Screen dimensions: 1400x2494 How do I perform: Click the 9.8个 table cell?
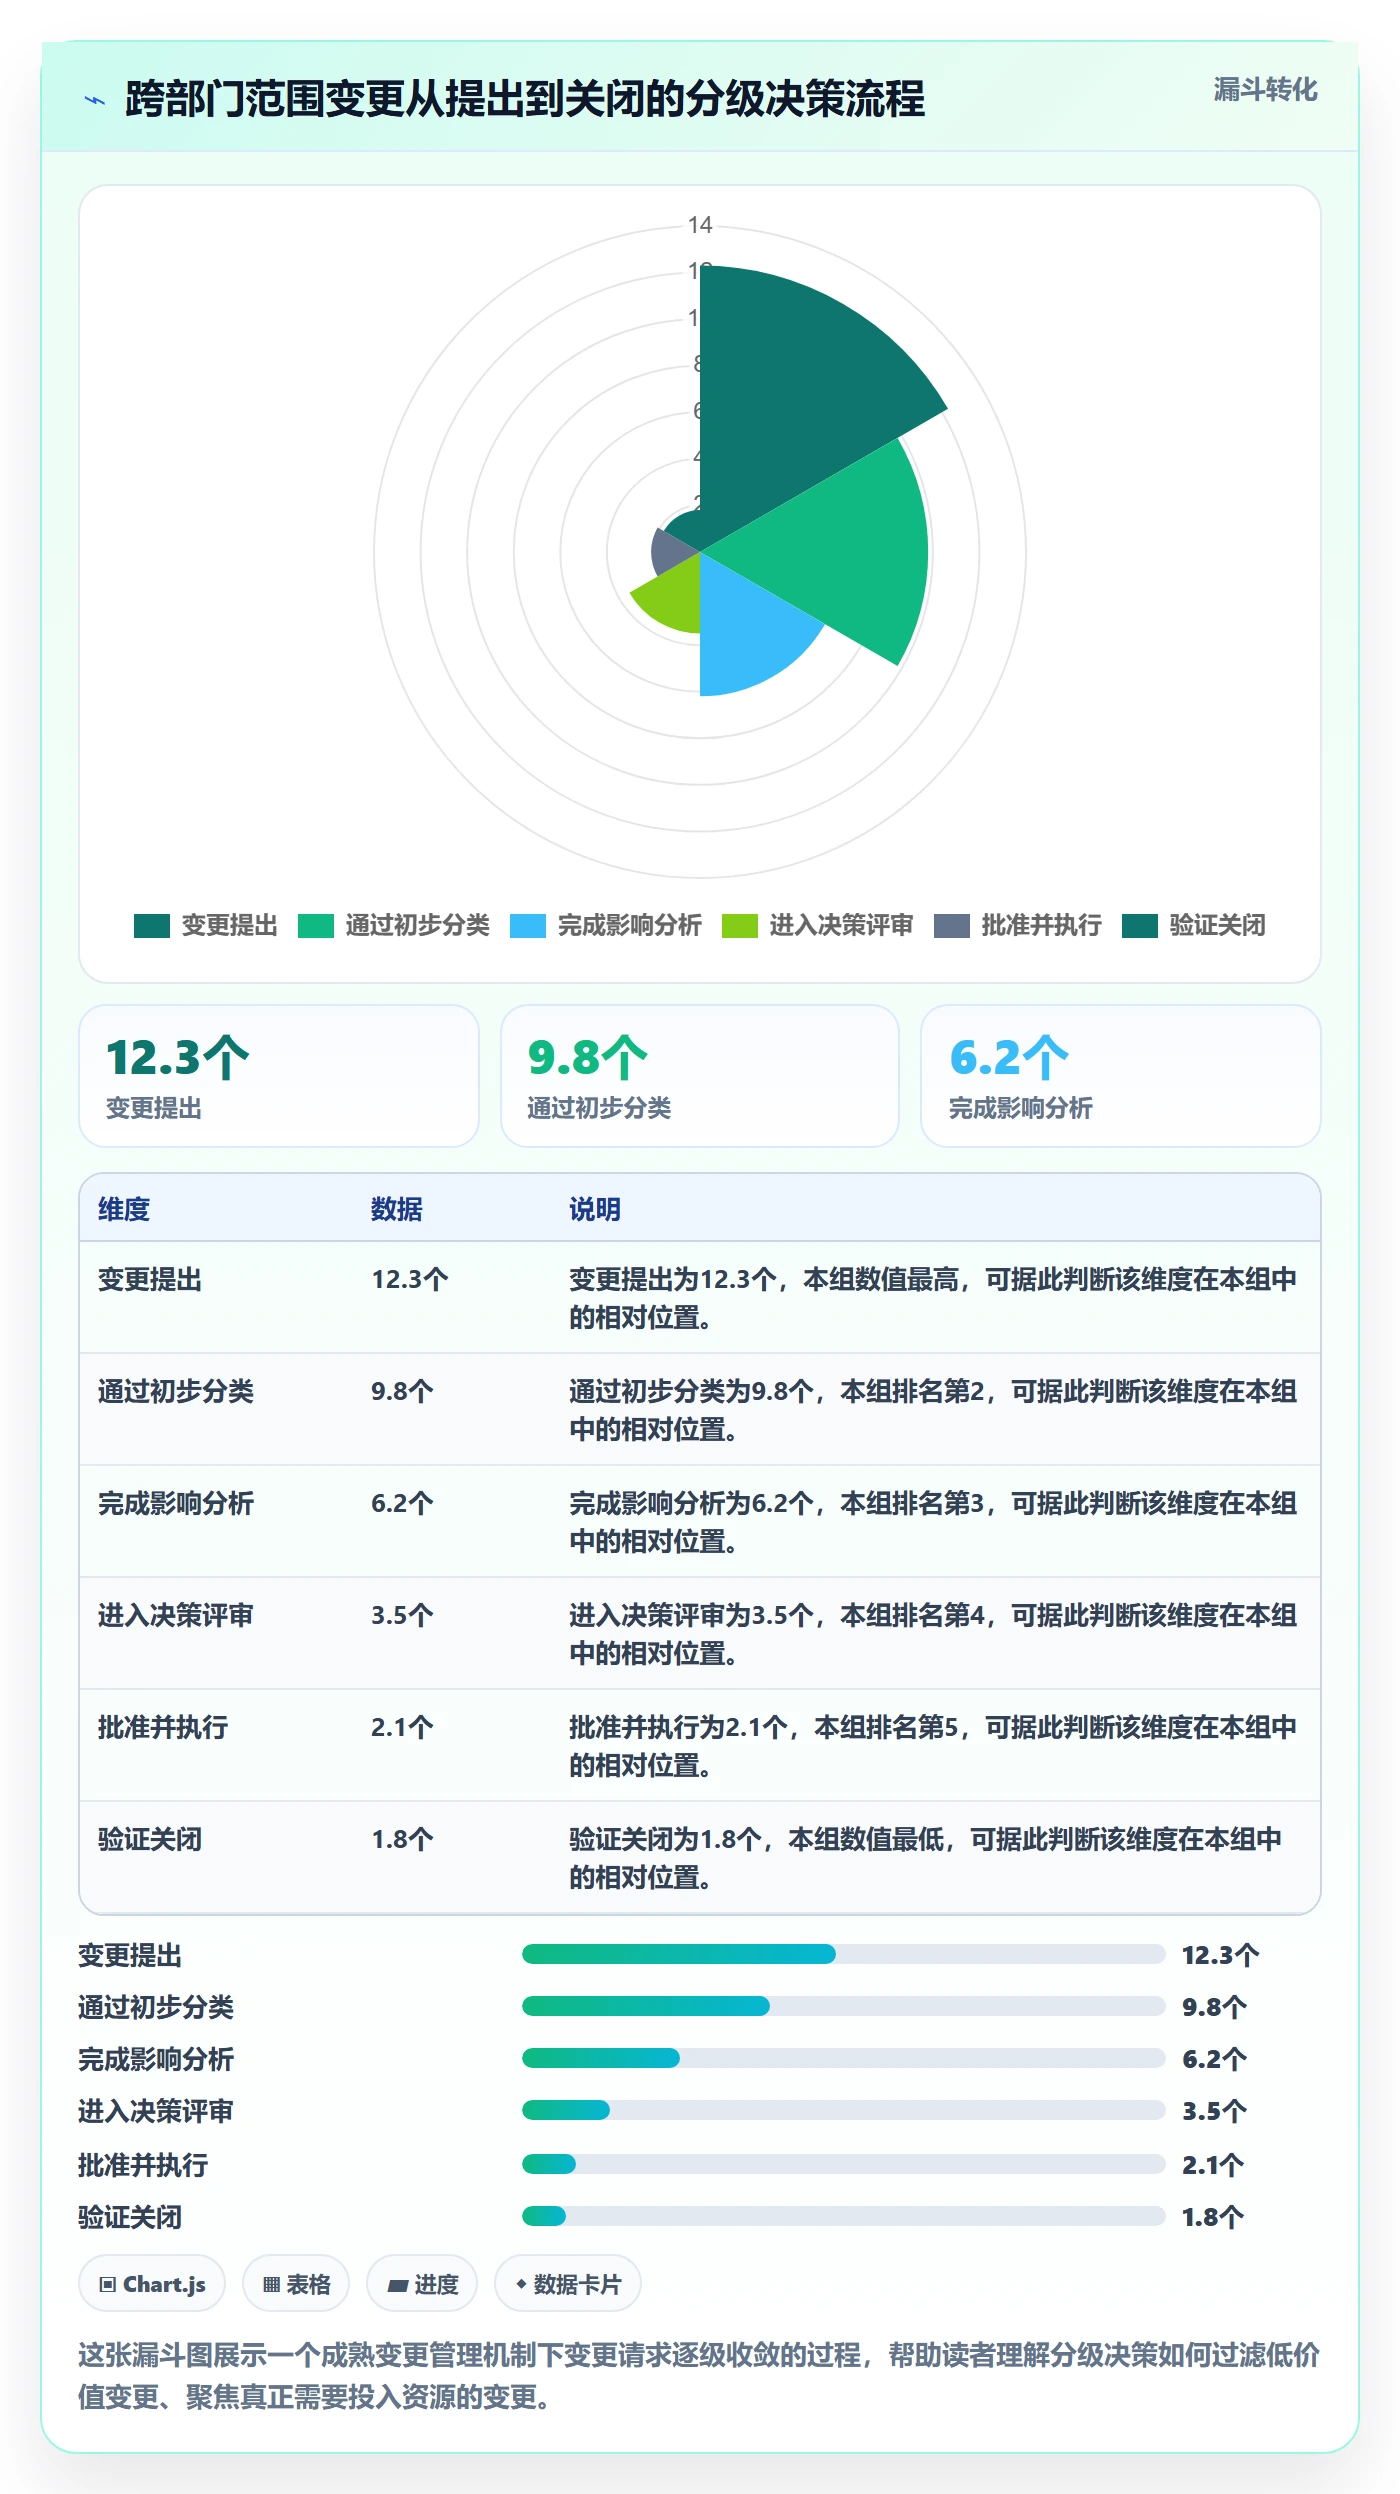pos(402,1392)
